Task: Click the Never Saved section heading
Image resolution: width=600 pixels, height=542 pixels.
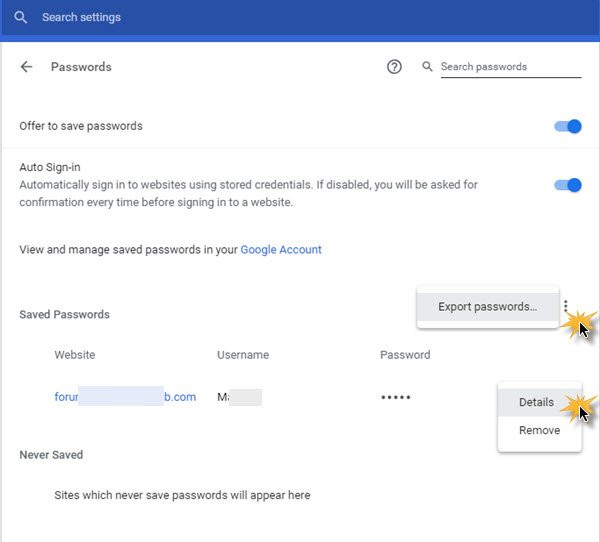Action: 51,455
